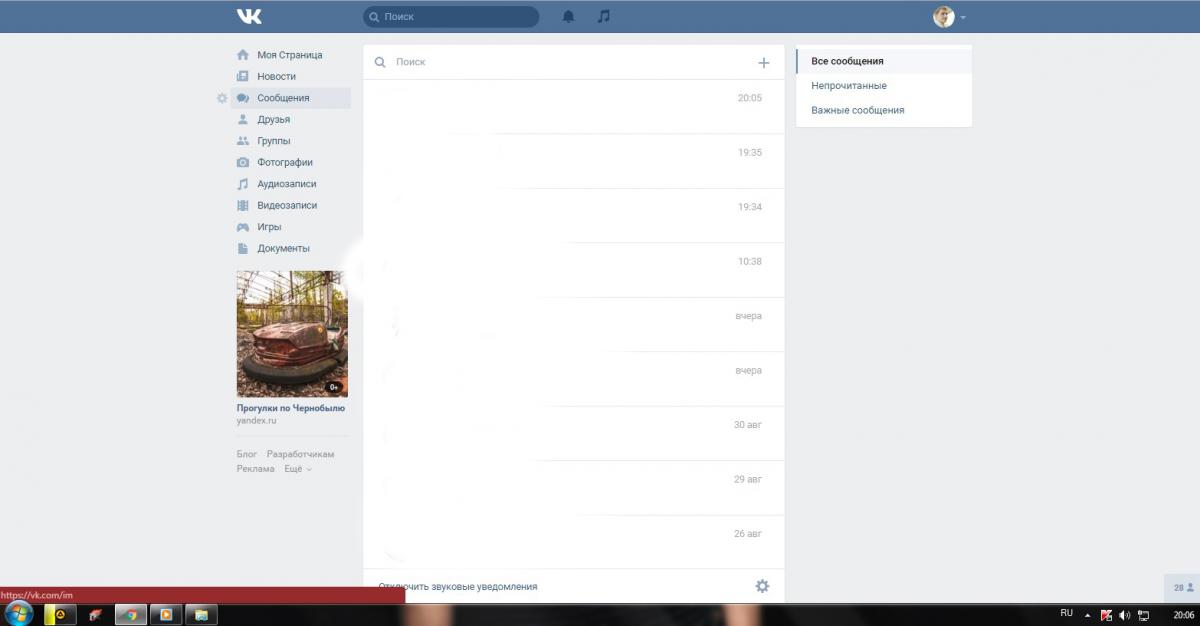Open the Блог footer link

tap(247, 454)
